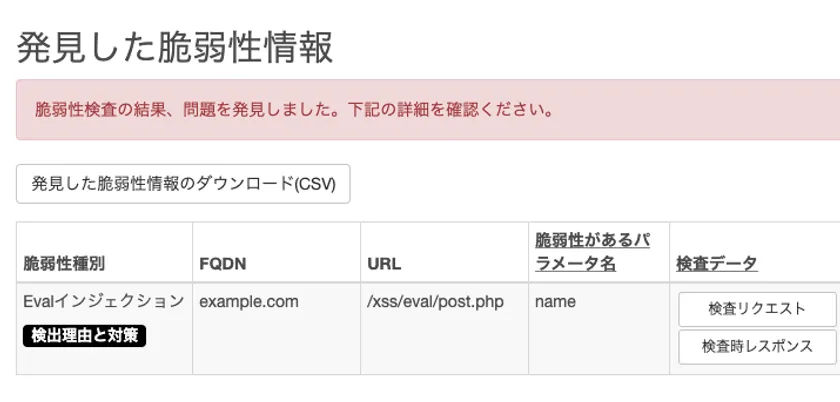
Task: Click the black 検出理由と対策 badge
Action: coord(85,336)
